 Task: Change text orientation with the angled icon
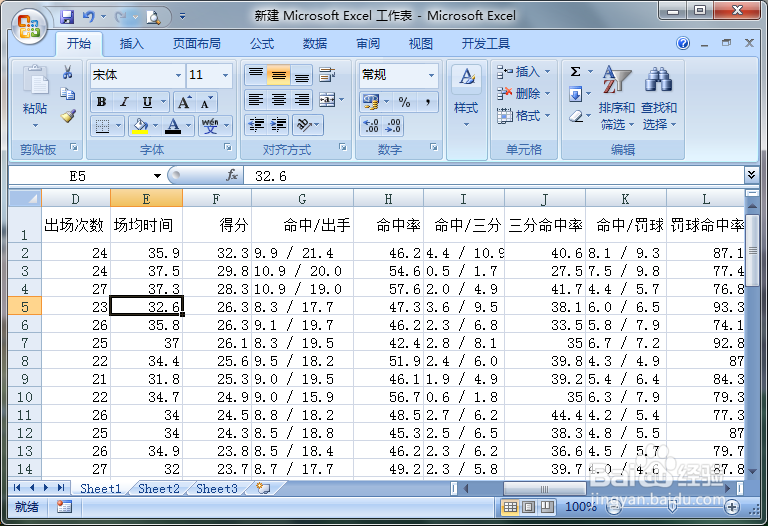tap(304, 125)
